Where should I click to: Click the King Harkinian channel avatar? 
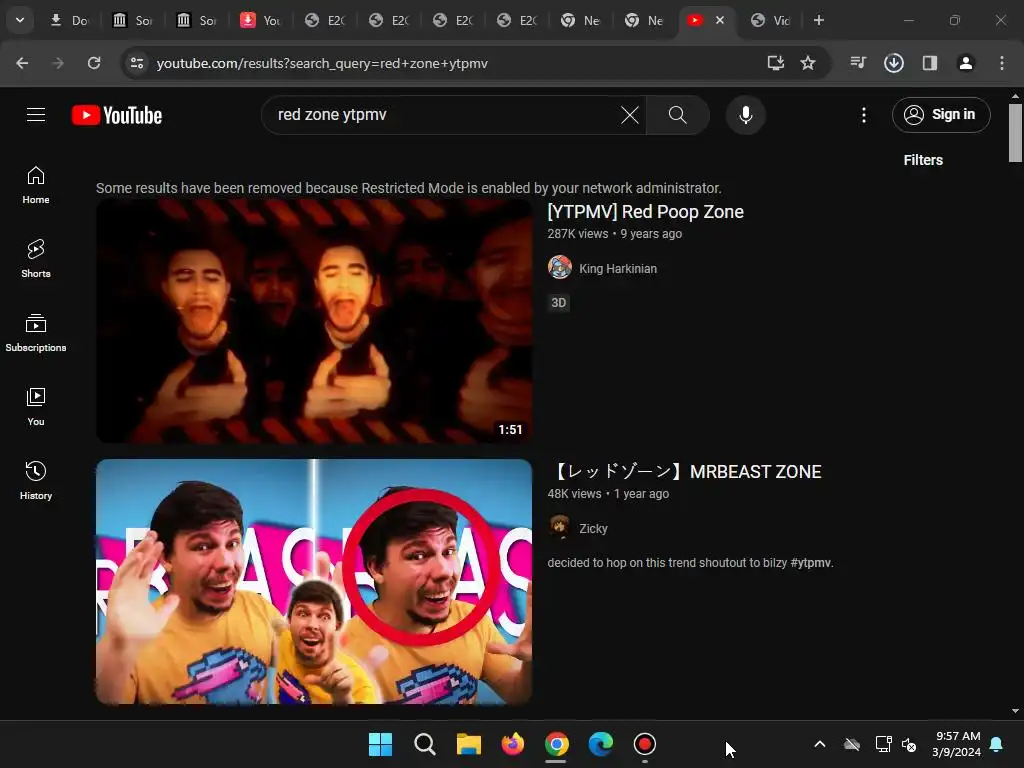tap(560, 268)
